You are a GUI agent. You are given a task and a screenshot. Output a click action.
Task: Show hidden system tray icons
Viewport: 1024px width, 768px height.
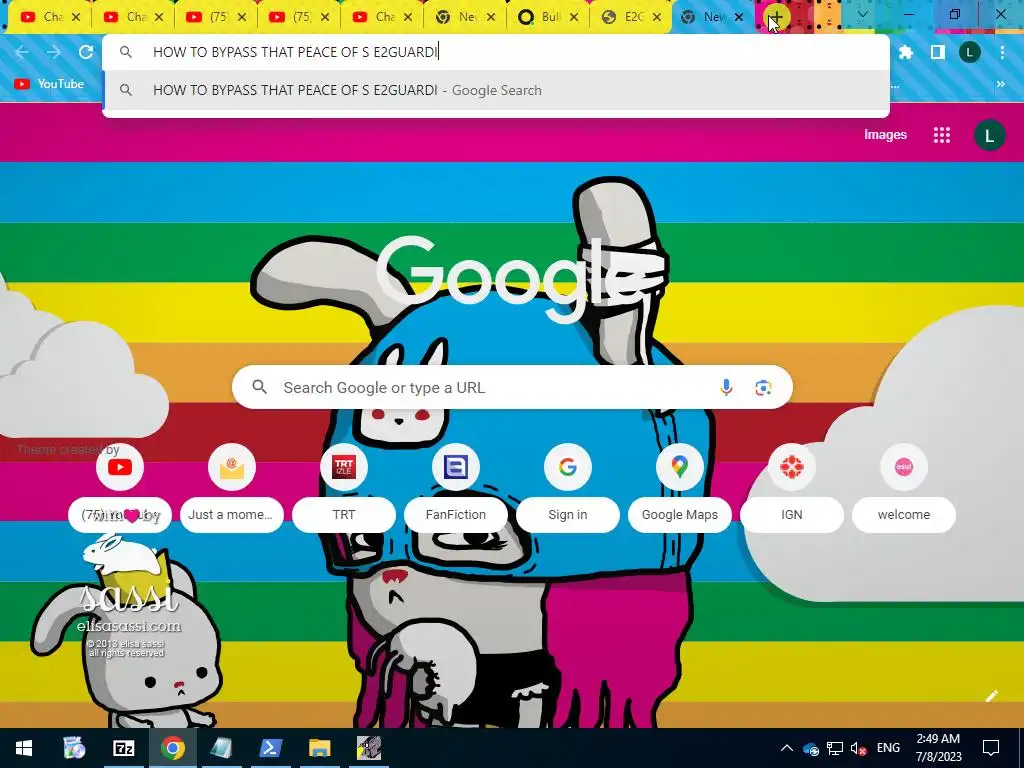(x=786, y=748)
